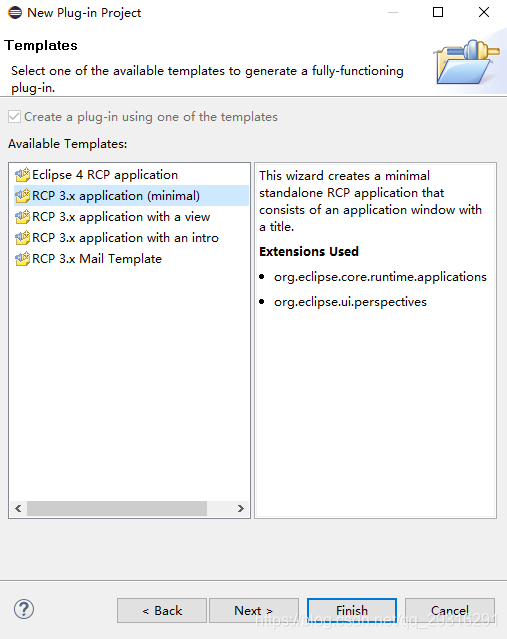Click Finish to create the project

click(x=352, y=610)
